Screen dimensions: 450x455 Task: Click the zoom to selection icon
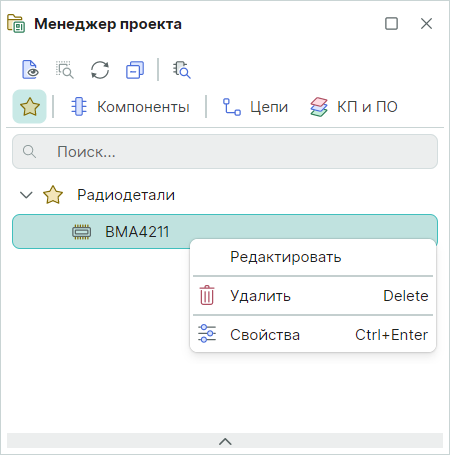click(64, 70)
